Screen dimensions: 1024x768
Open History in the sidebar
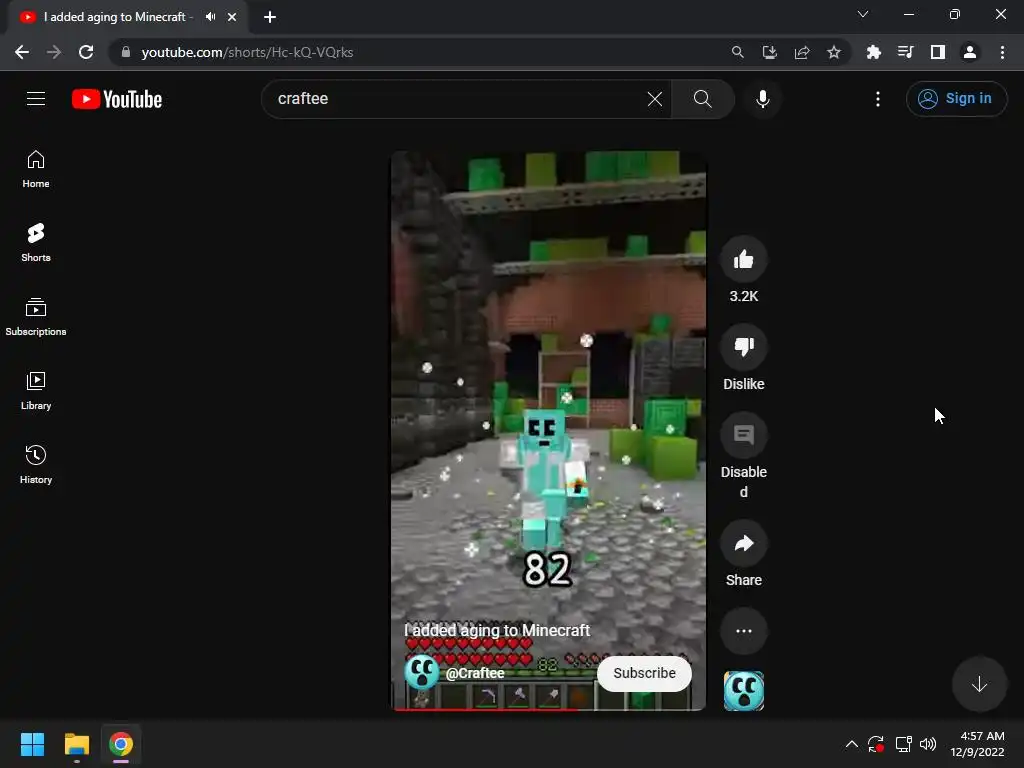point(36,464)
